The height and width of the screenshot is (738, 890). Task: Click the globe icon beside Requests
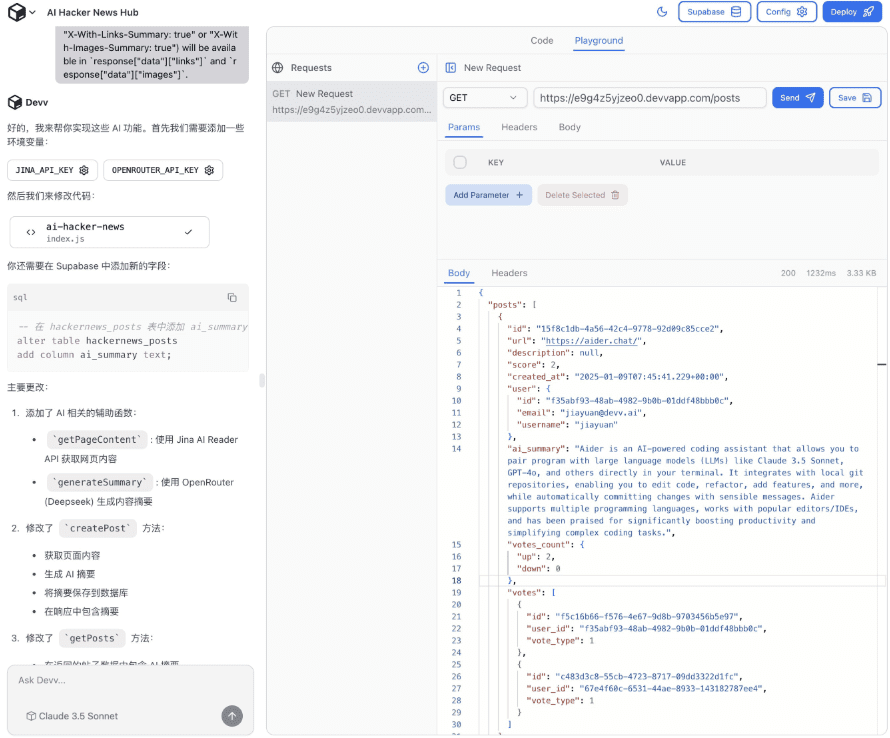278,68
